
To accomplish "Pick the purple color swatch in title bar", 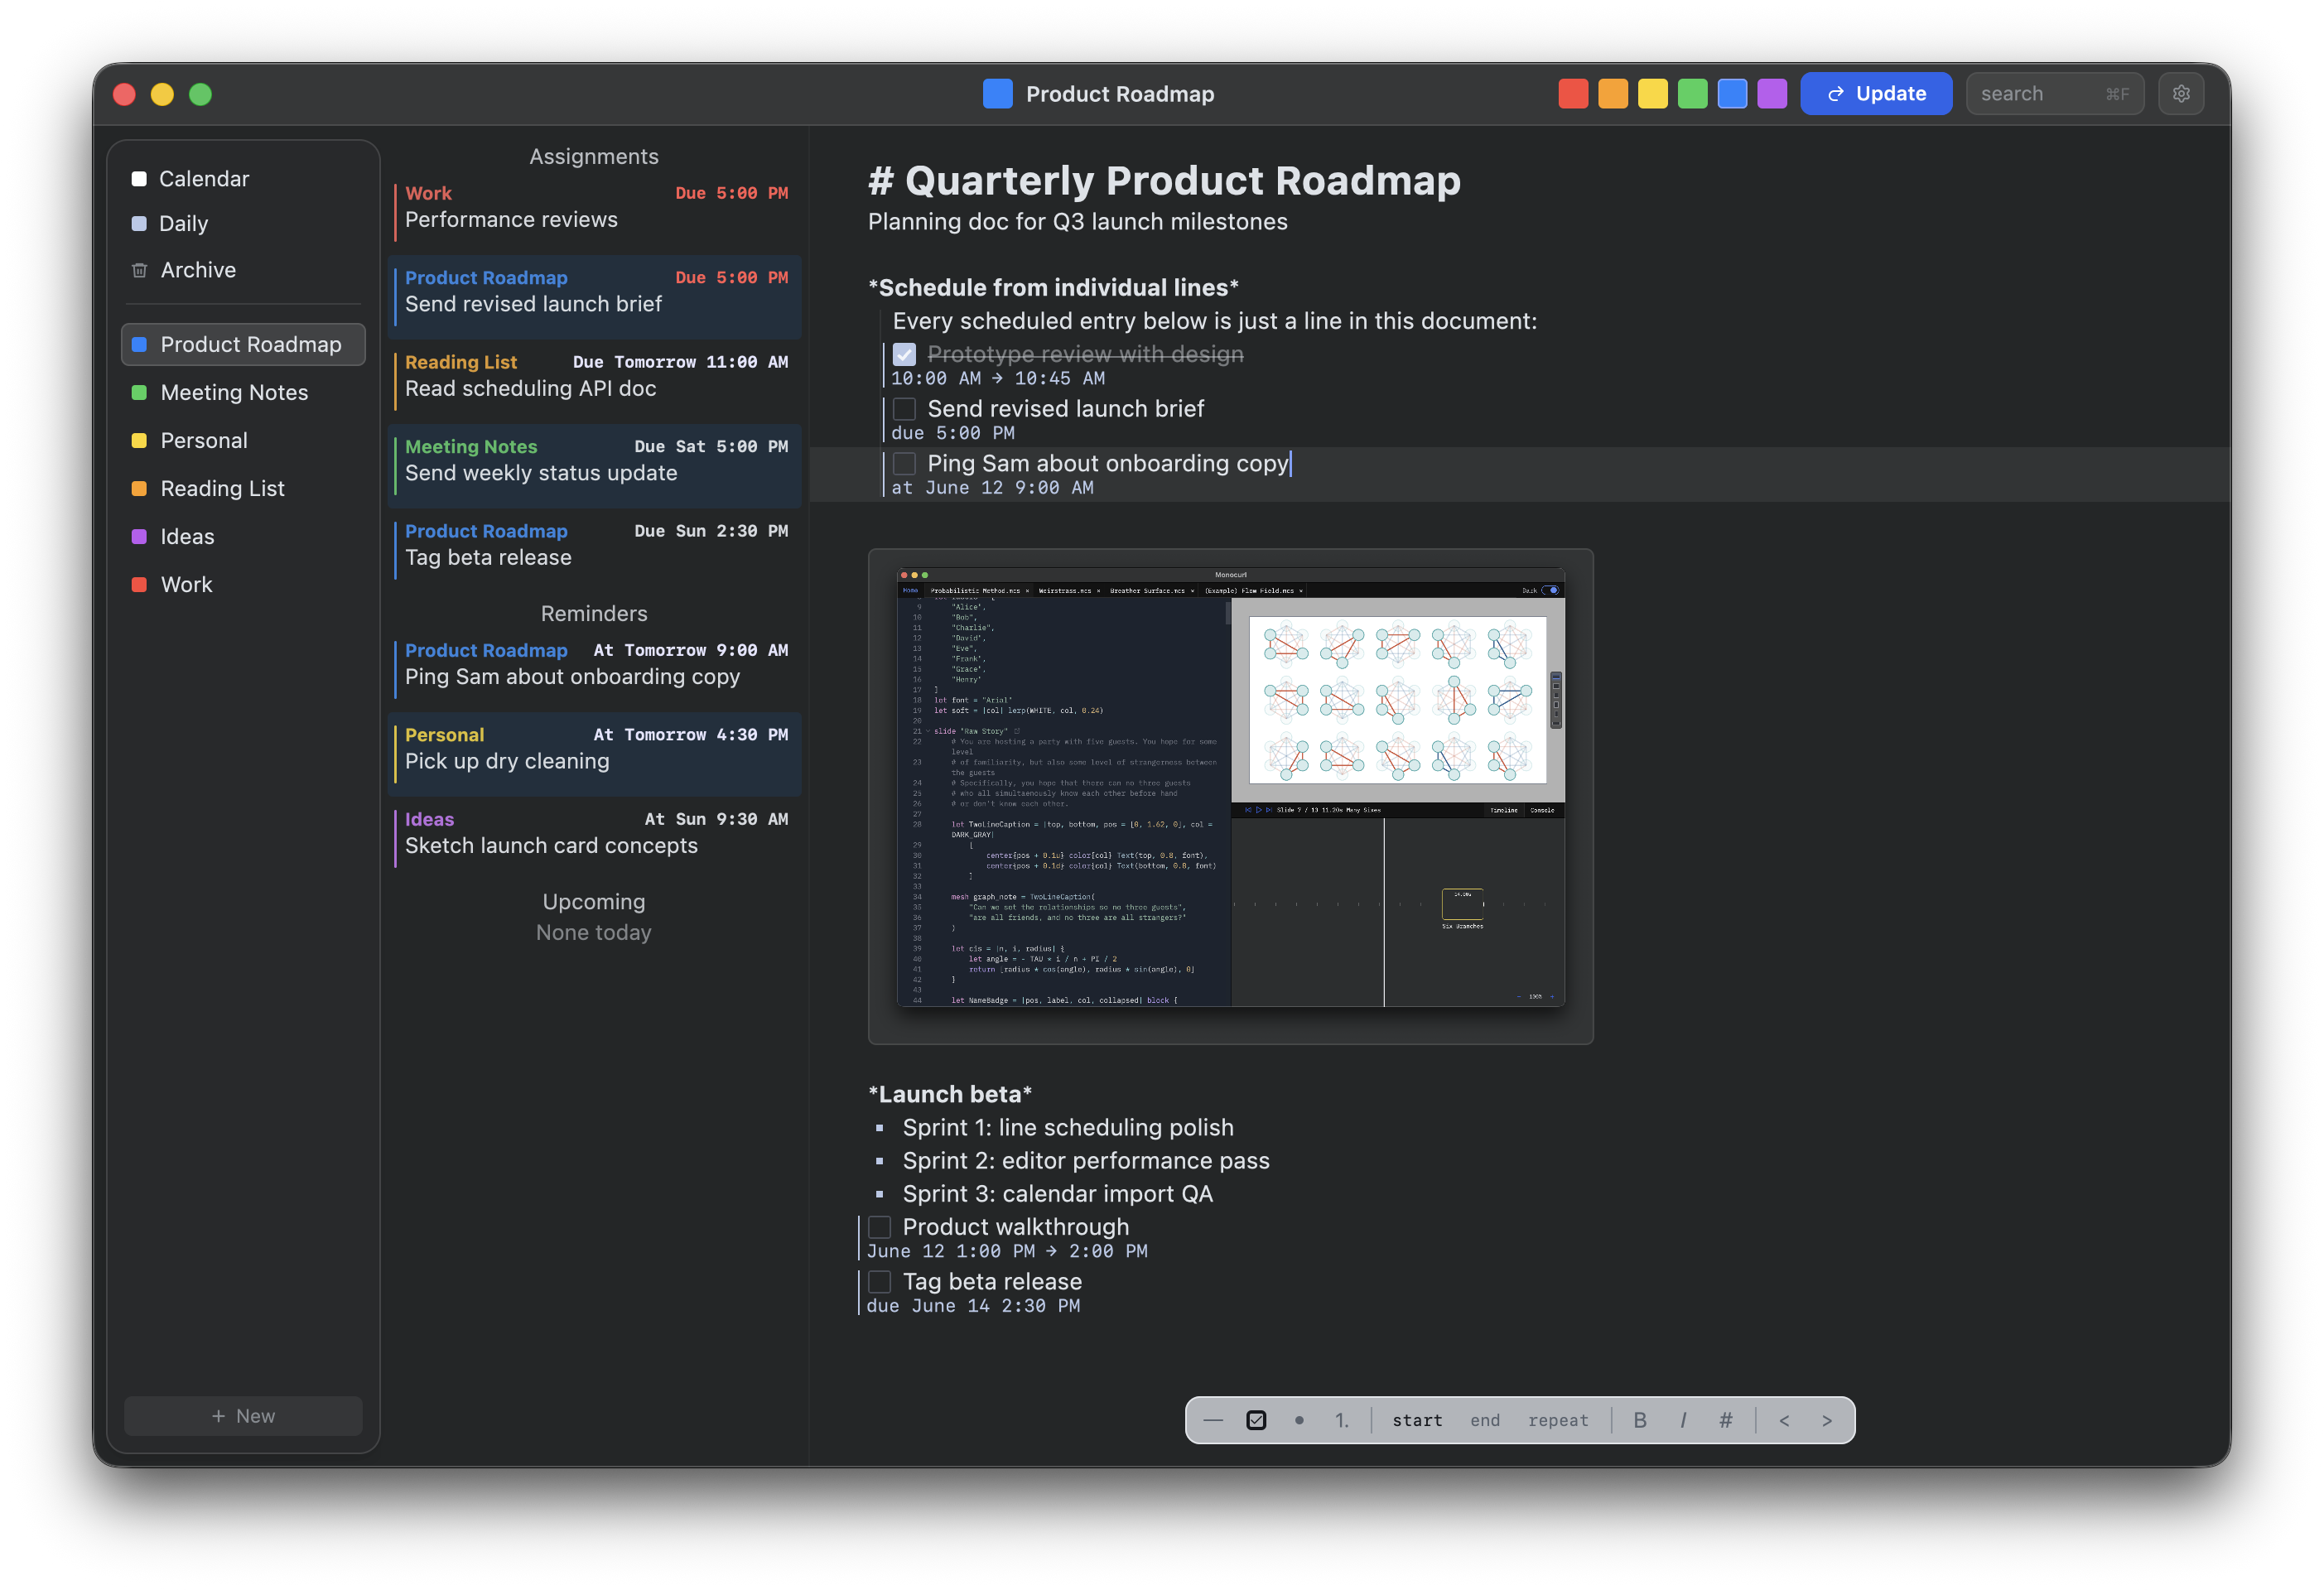I will click(1772, 94).
